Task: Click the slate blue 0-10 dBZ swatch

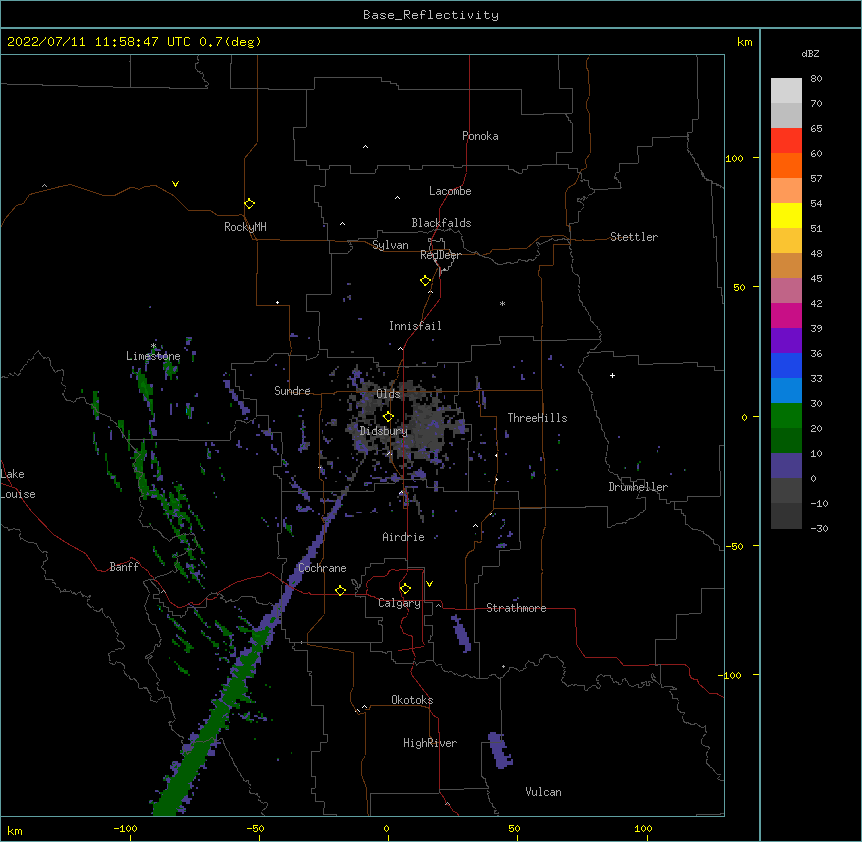Action: pos(786,466)
